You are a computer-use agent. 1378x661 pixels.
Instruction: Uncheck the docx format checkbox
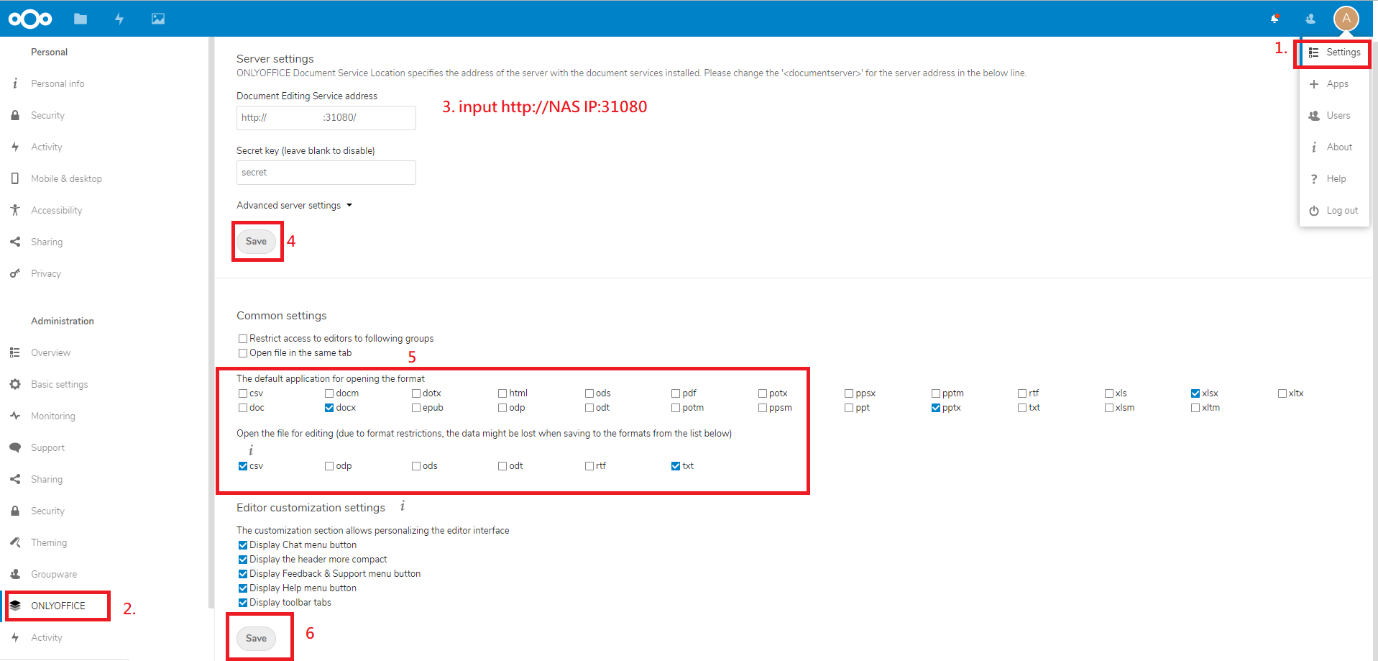[330, 408]
